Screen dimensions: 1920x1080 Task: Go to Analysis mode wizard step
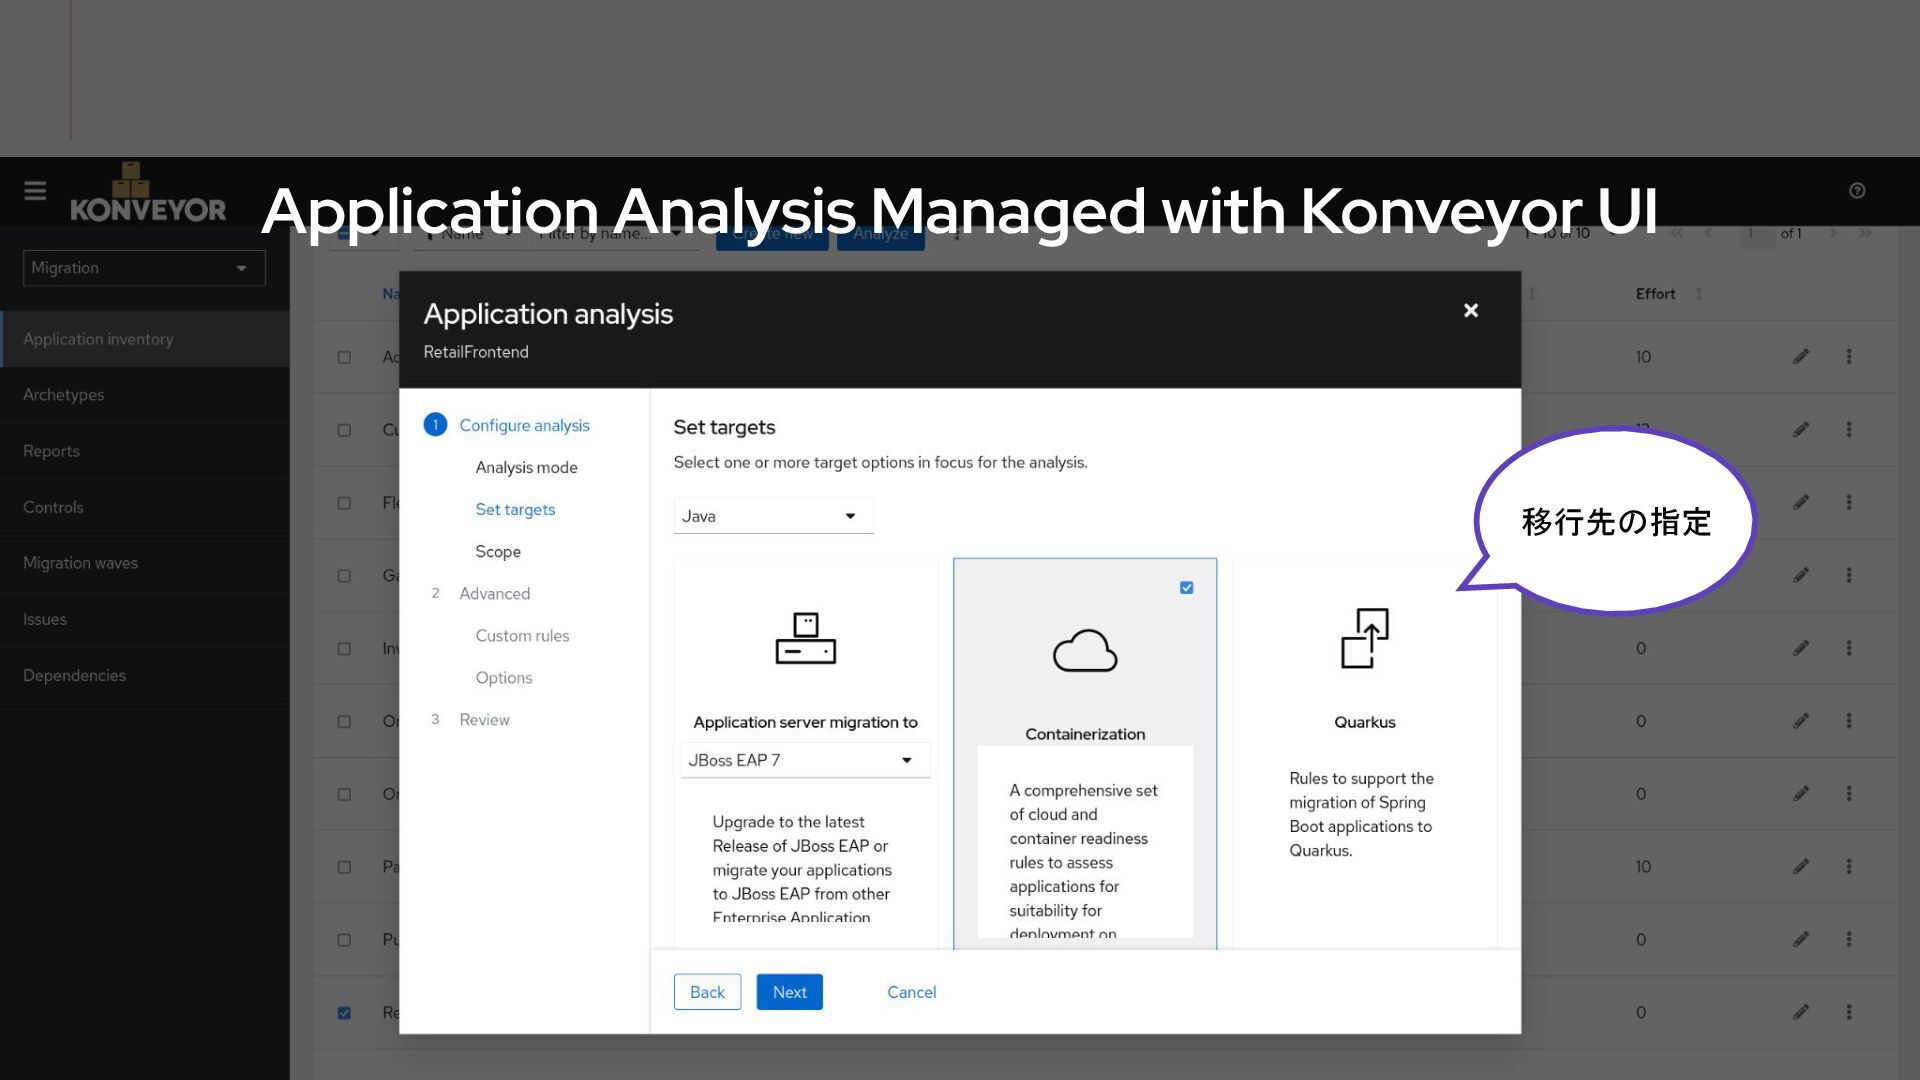click(x=526, y=467)
